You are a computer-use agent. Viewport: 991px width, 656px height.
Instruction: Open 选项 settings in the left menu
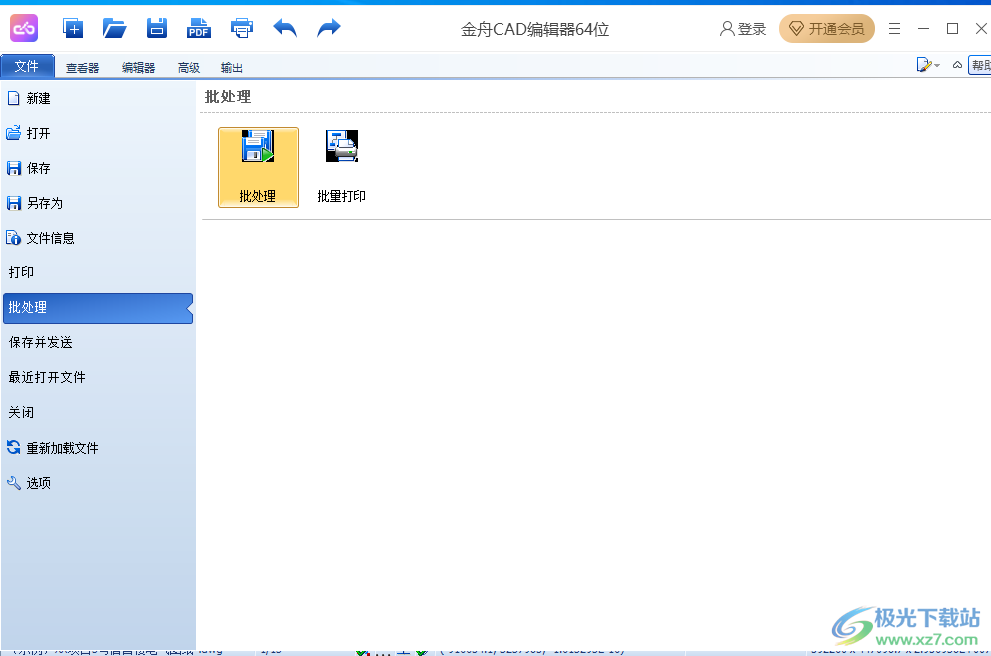98,483
